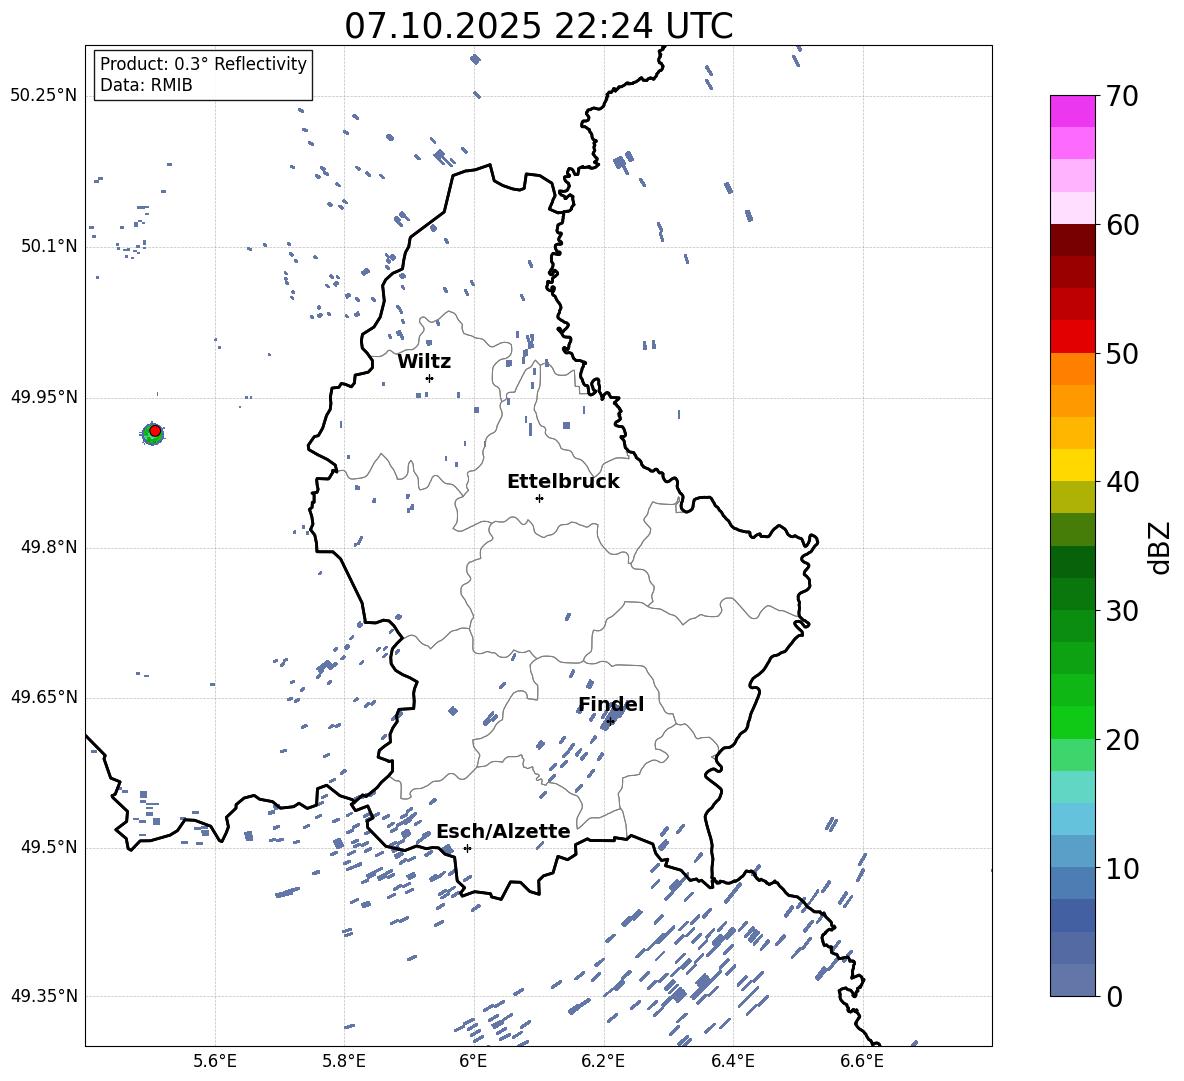Click the Ettelbruck city label
1184x1081 pixels.
point(563,482)
